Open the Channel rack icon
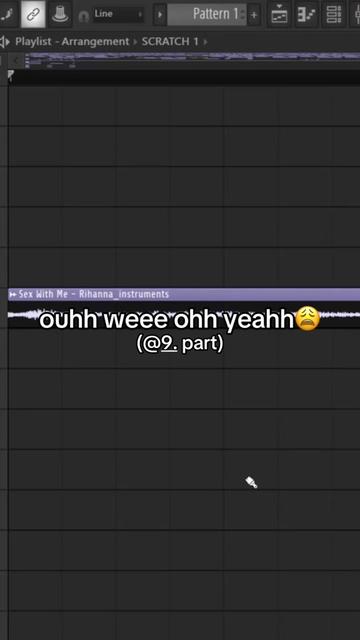Image resolution: width=360 pixels, height=640 pixels. pyautogui.click(x=333, y=14)
